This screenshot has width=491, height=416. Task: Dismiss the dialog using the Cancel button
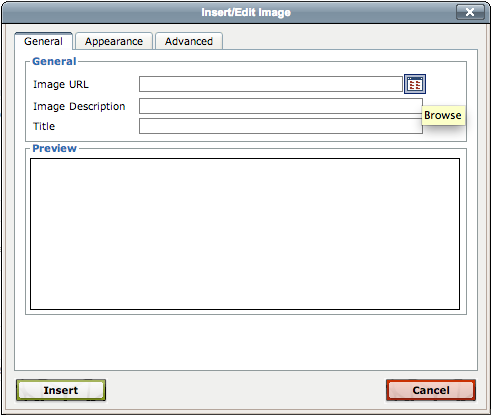tap(431, 390)
